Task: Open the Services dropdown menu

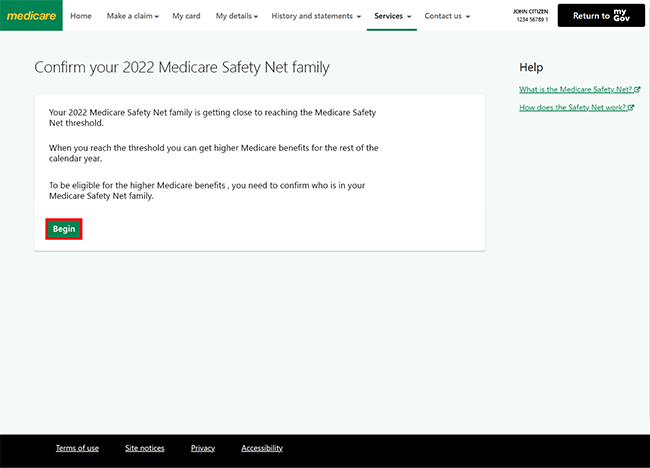Action: point(393,16)
